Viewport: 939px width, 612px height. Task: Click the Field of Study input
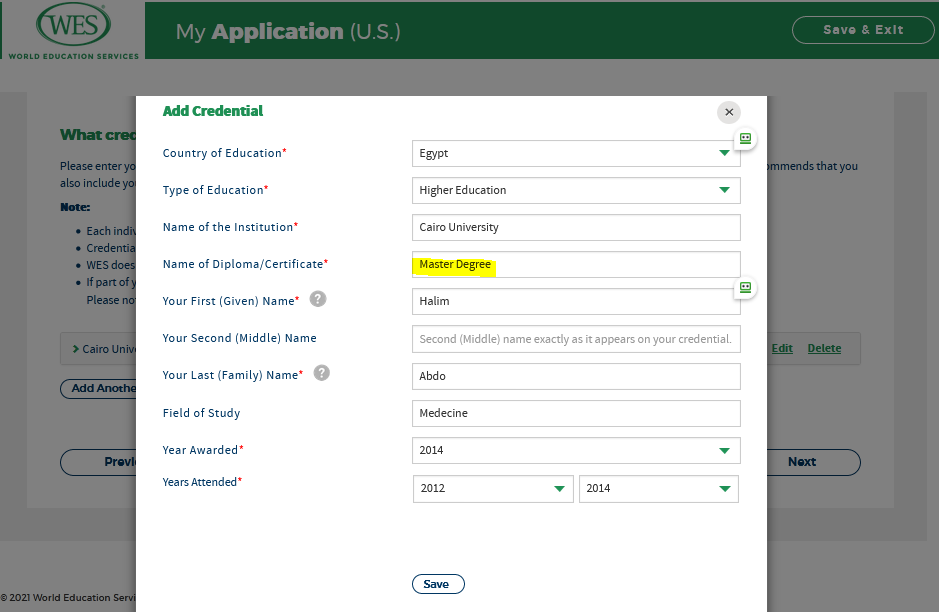tap(576, 413)
